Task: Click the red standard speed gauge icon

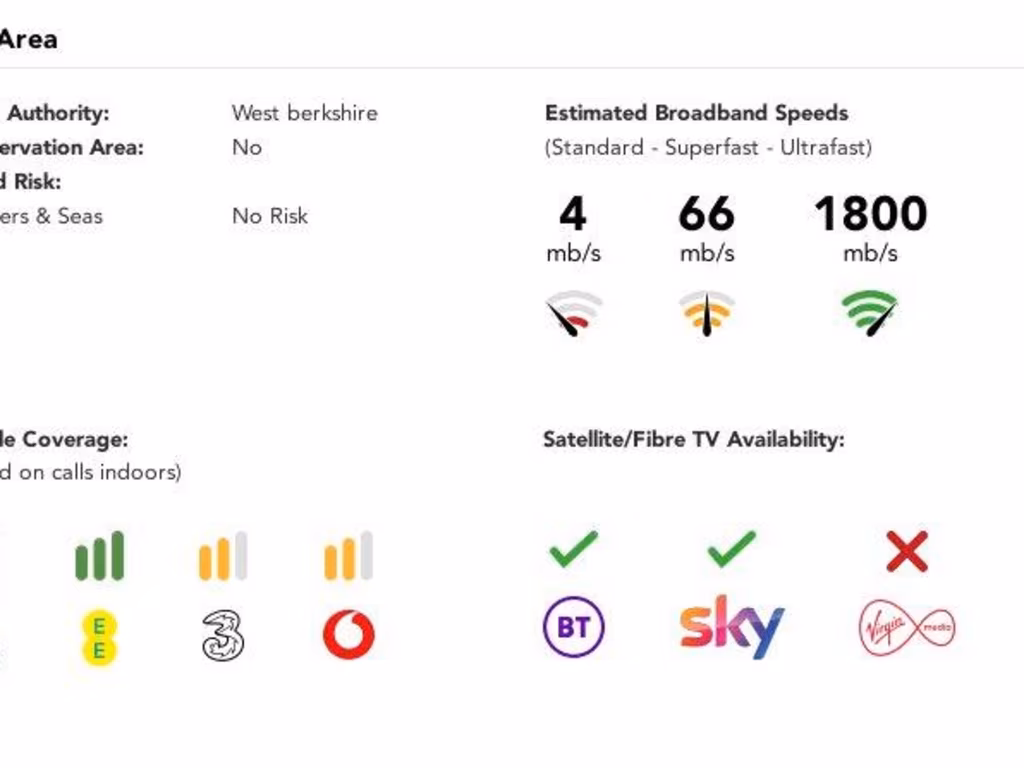Action: 573,313
